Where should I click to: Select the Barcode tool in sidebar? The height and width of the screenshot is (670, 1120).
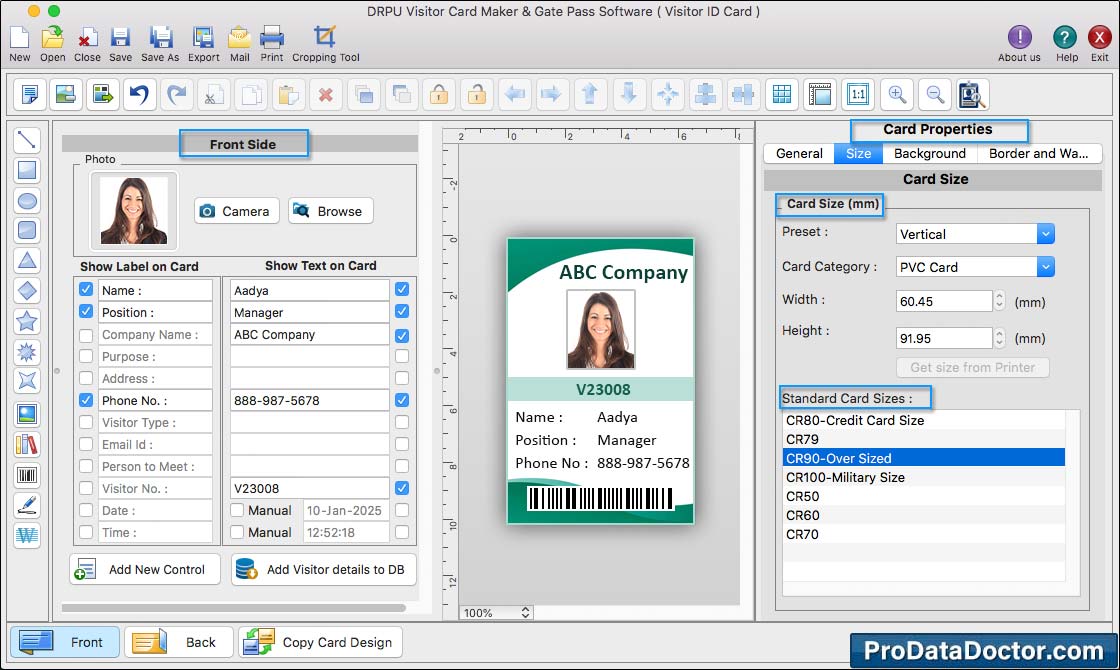point(27,475)
